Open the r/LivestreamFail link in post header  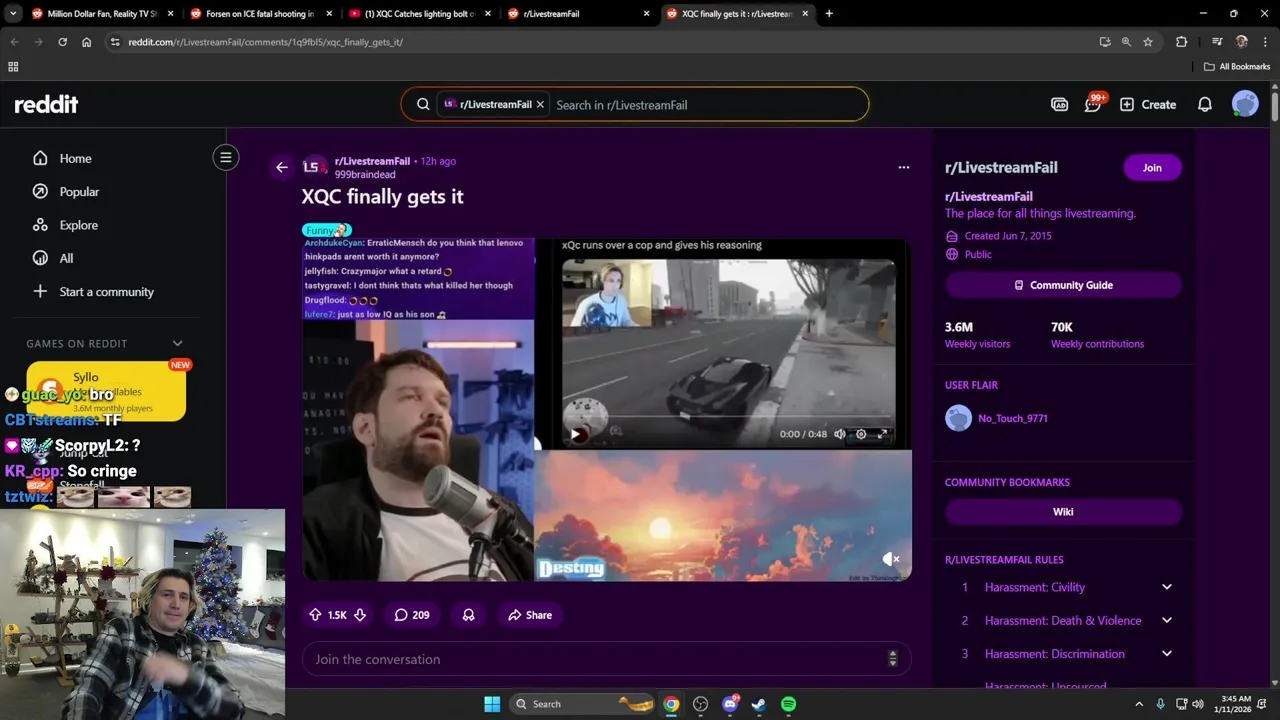coord(372,161)
